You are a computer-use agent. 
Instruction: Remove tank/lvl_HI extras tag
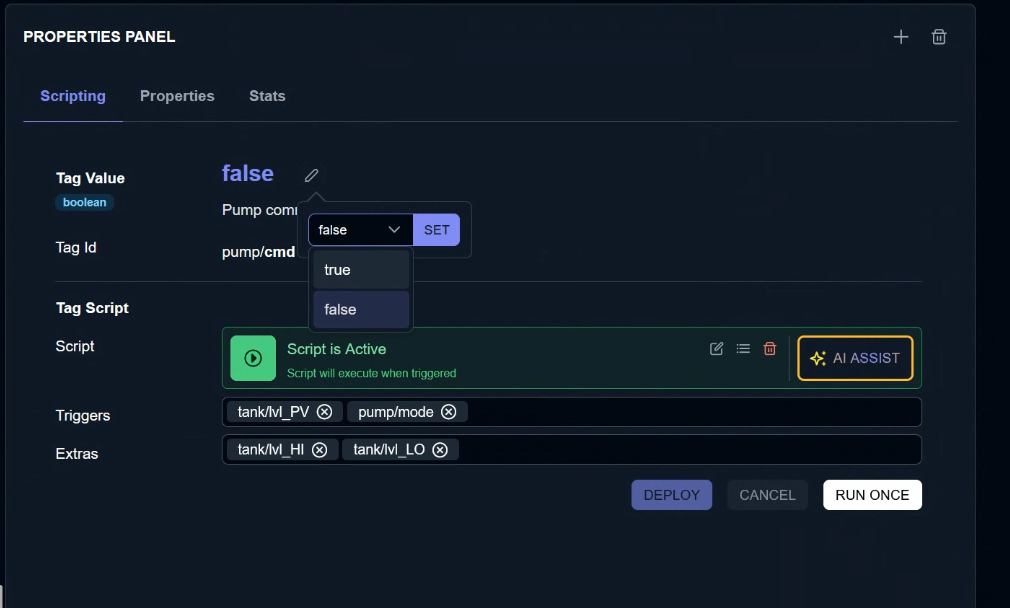(320, 450)
